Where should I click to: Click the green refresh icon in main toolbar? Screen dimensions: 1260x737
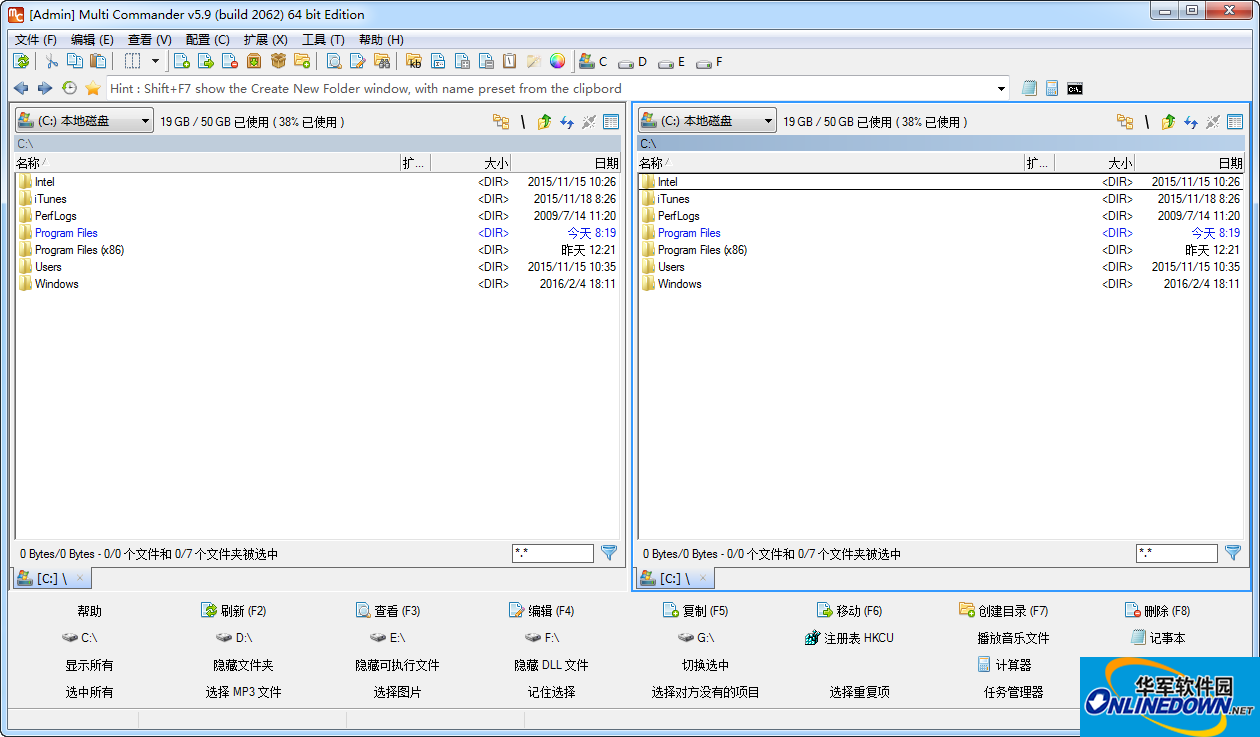coord(21,62)
